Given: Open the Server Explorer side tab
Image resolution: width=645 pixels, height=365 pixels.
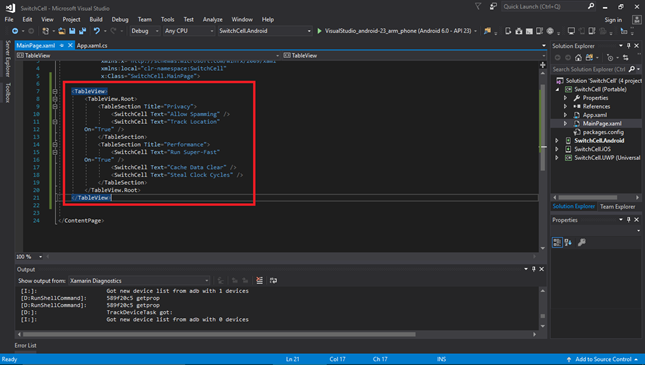Looking at the screenshot, I should pyautogui.click(x=7, y=58).
